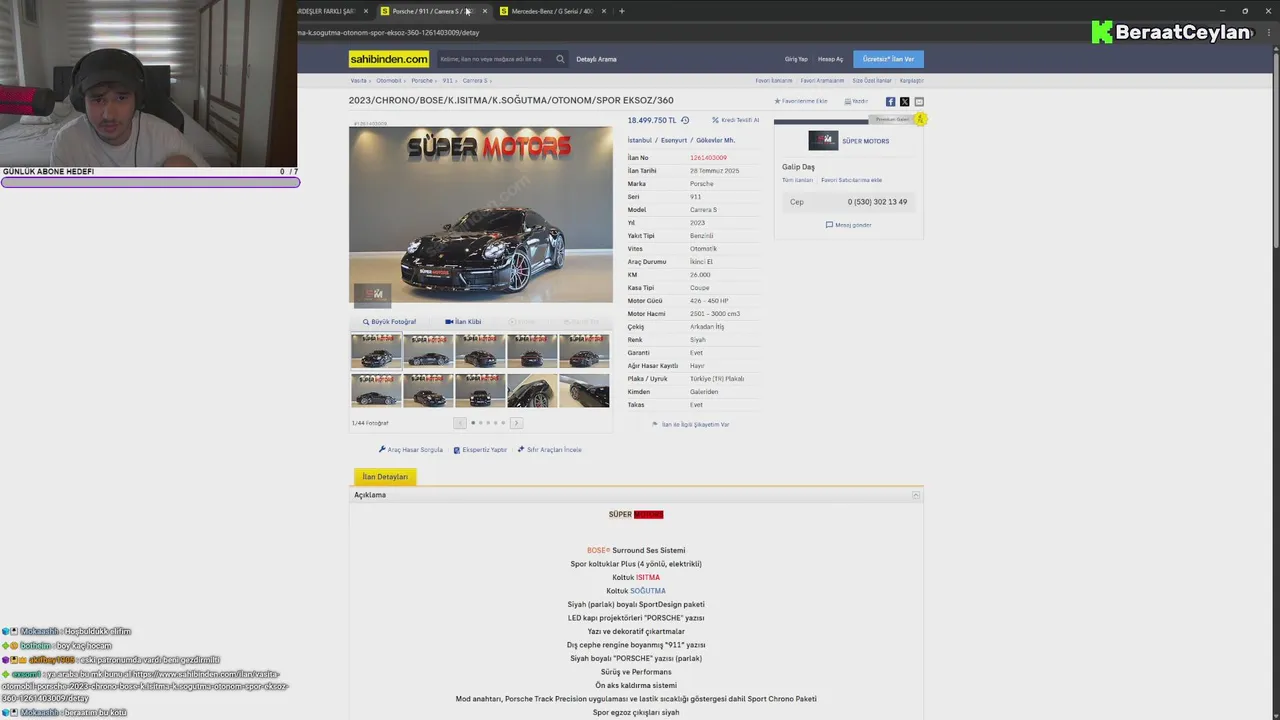The image size is (1280, 720).
Task: Click the Vasıta breadcrumb
Action: coord(358,80)
